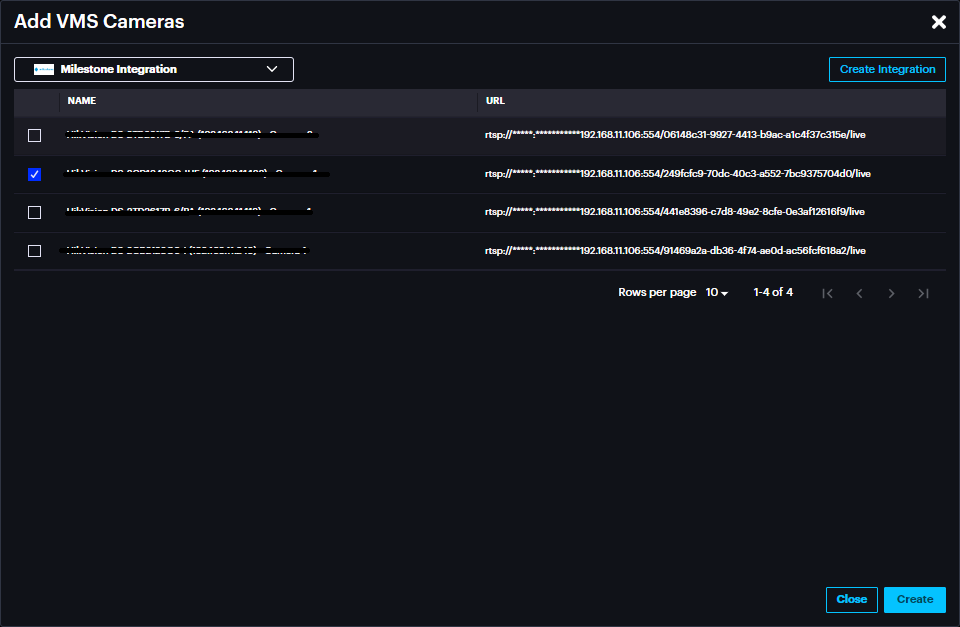This screenshot has height=627, width=960.
Task: Select the RTSP URL ending in 7bc9375704d0
Action: (x=677, y=174)
